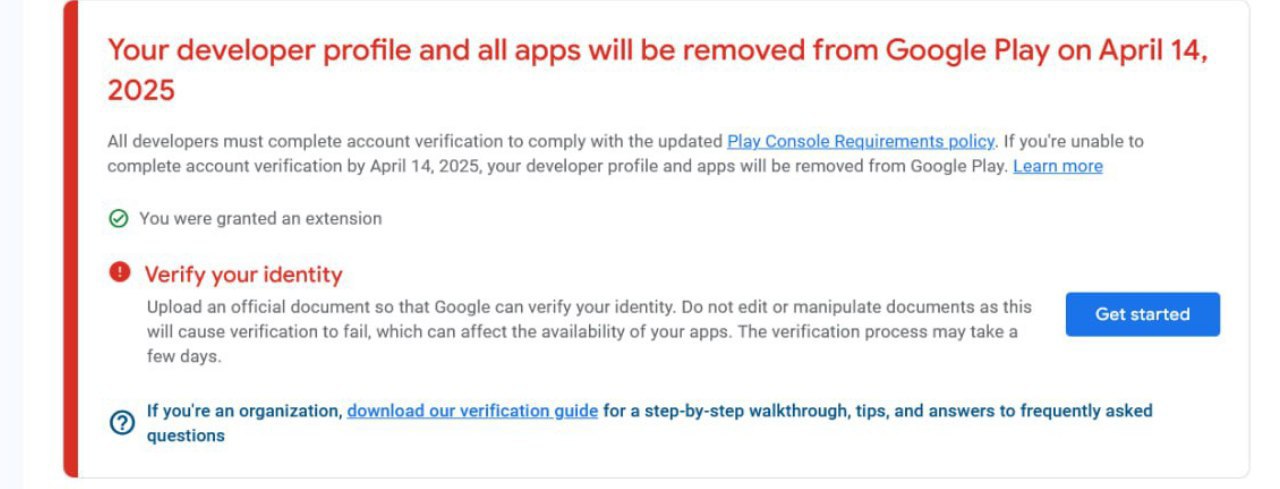The width and height of the screenshot is (1280, 489).
Task: Click the word 'questions' ending the organization note
Action: coord(186,436)
